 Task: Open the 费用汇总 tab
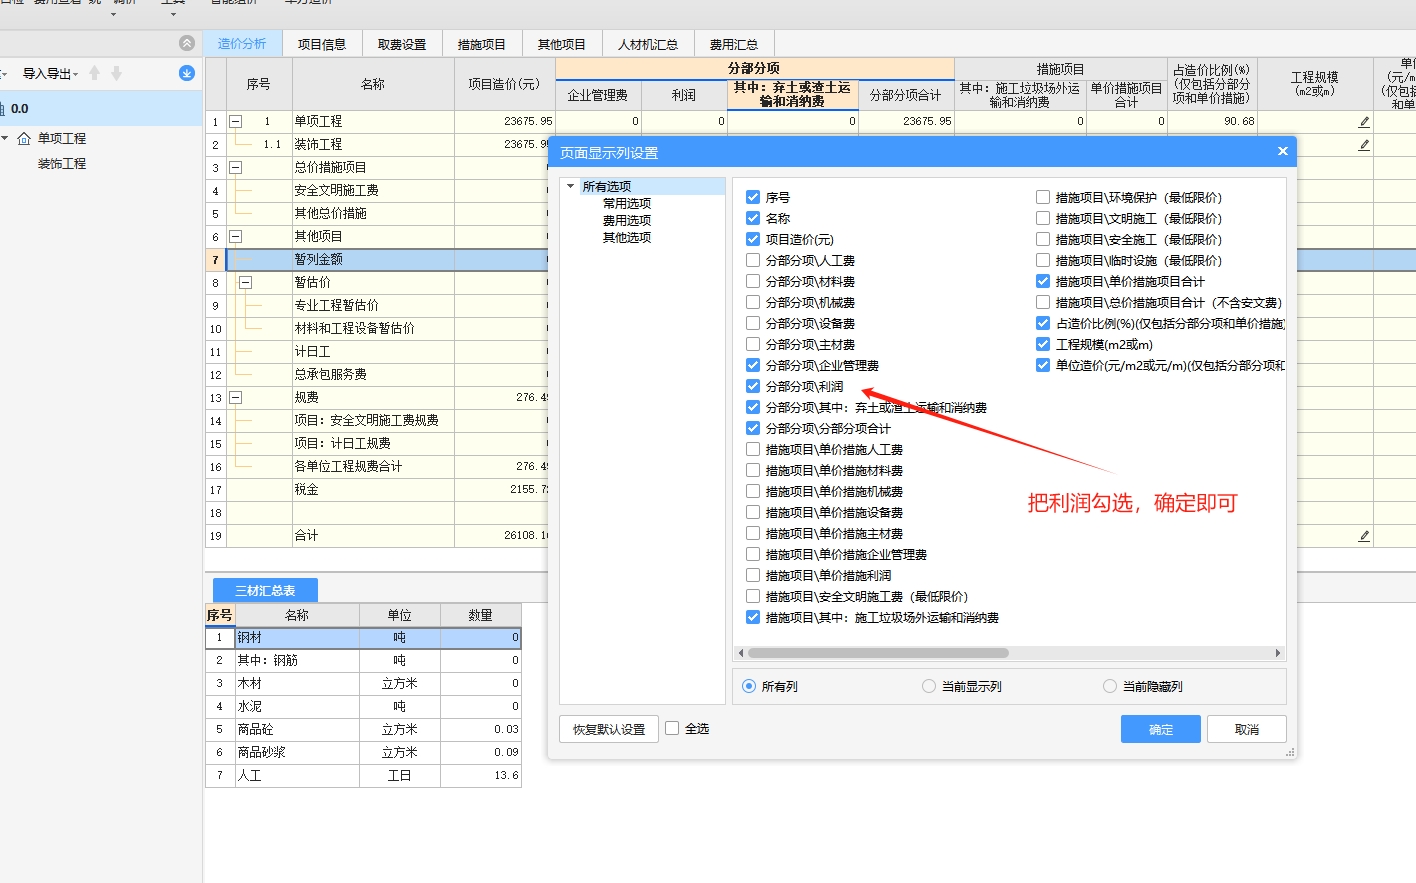[734, 44]
